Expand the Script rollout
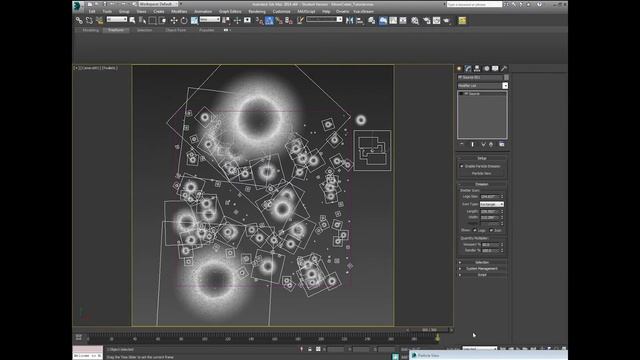640x360 pixels. point(482,275)
